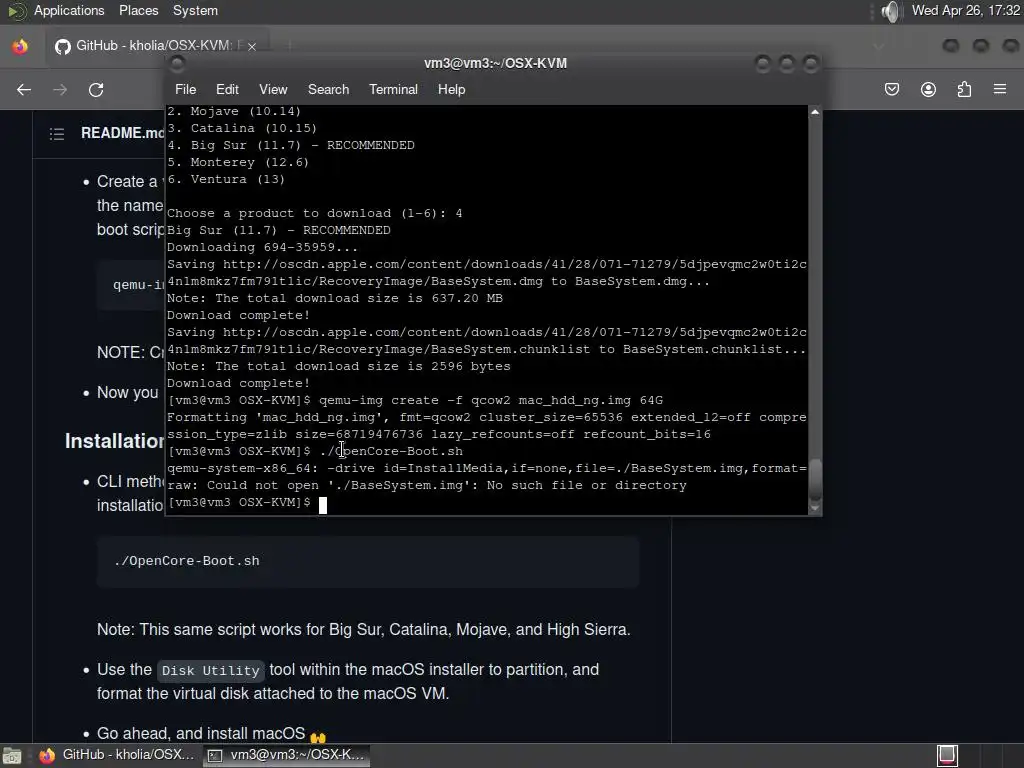Click 'Note: The total download size is 637.20 MB'
Image resolution: width=1024 pixels, height=768 pixels.
(335, 298)
